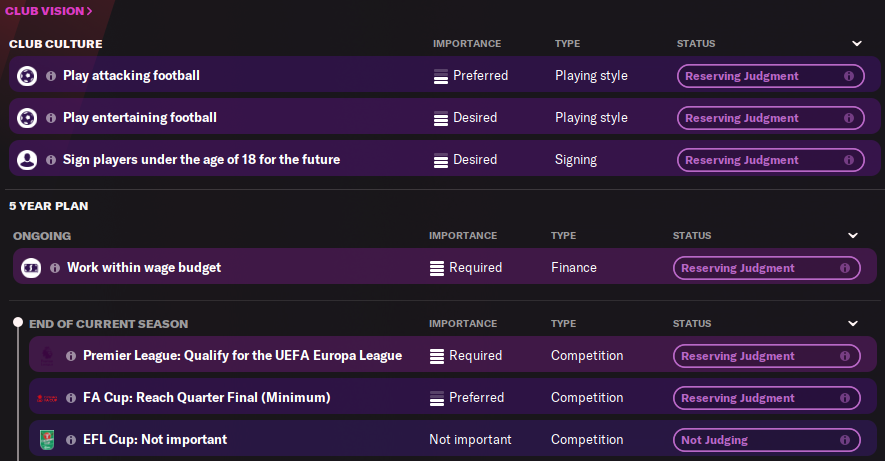Collapse the Club Culture section chevron
The image size is (885, 461).
tap(856, 44)
